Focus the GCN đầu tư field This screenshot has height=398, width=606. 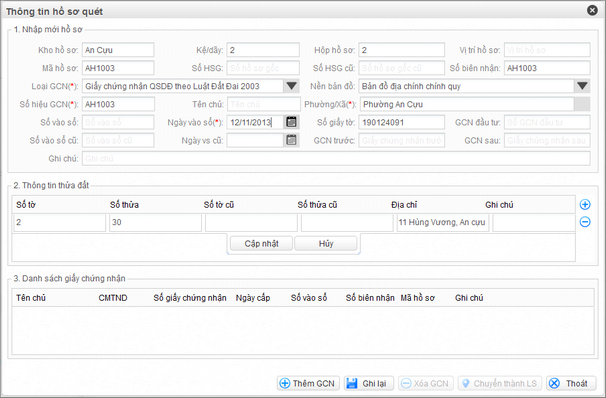547,122
